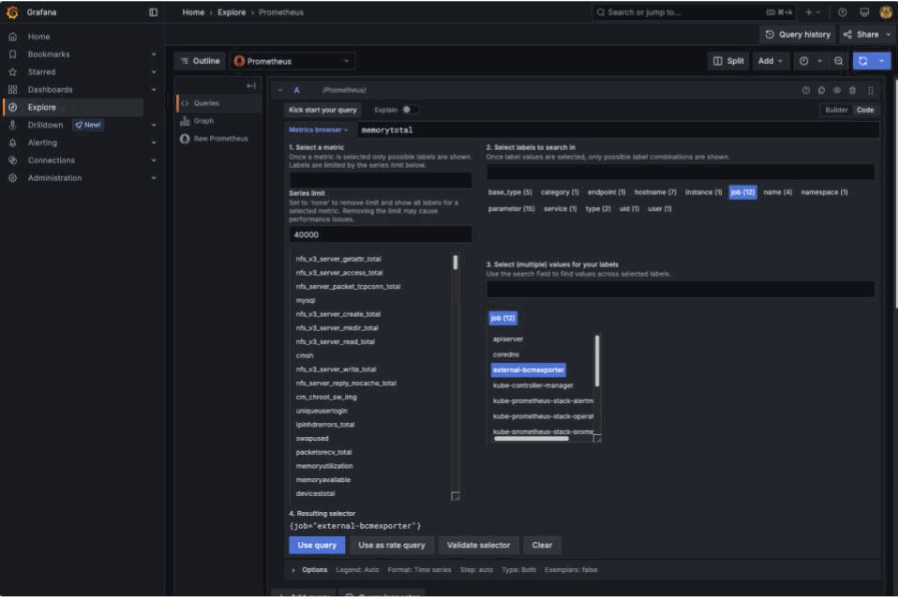Expand the Add dropdown menu

pyautogui.click(x=769, y=61)
